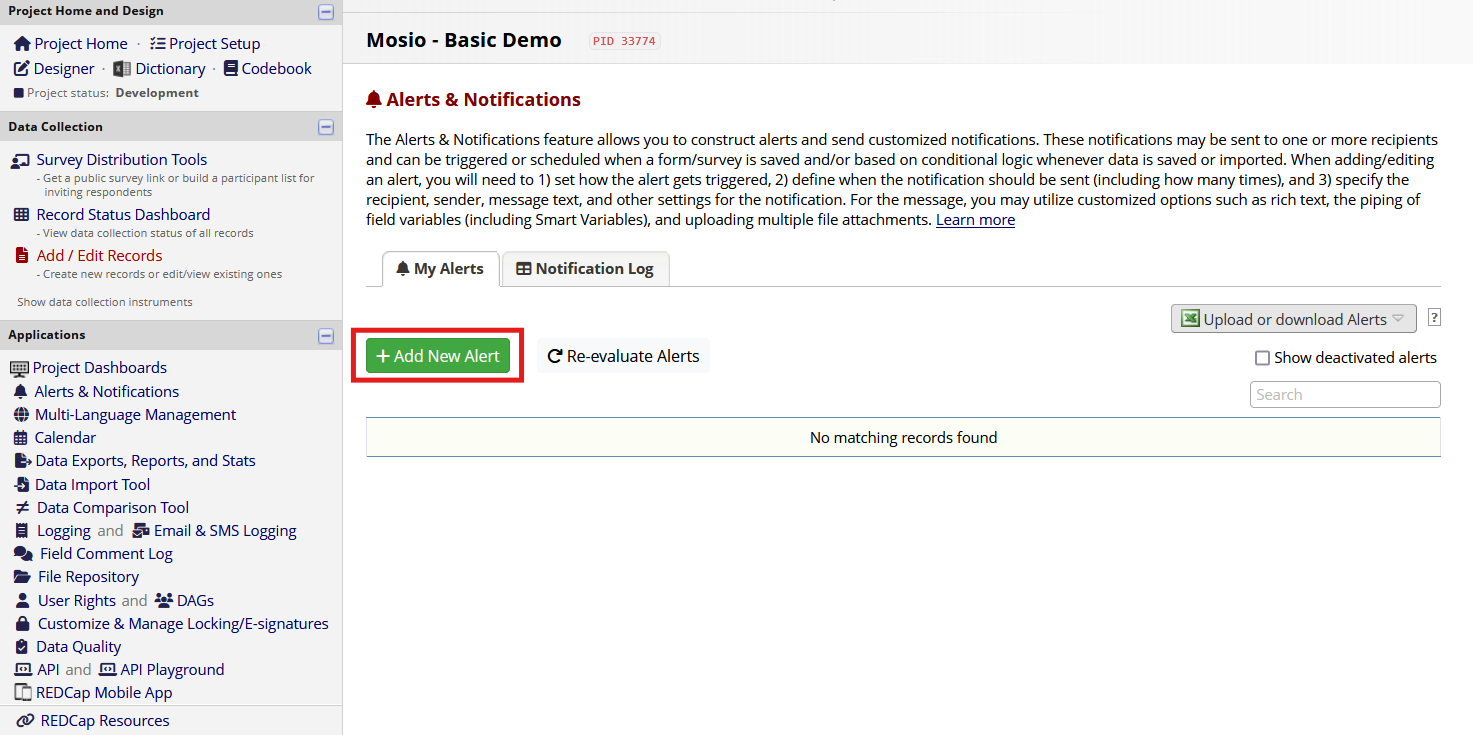
Task: Click the PID 33774 badge
Action: 625,42
